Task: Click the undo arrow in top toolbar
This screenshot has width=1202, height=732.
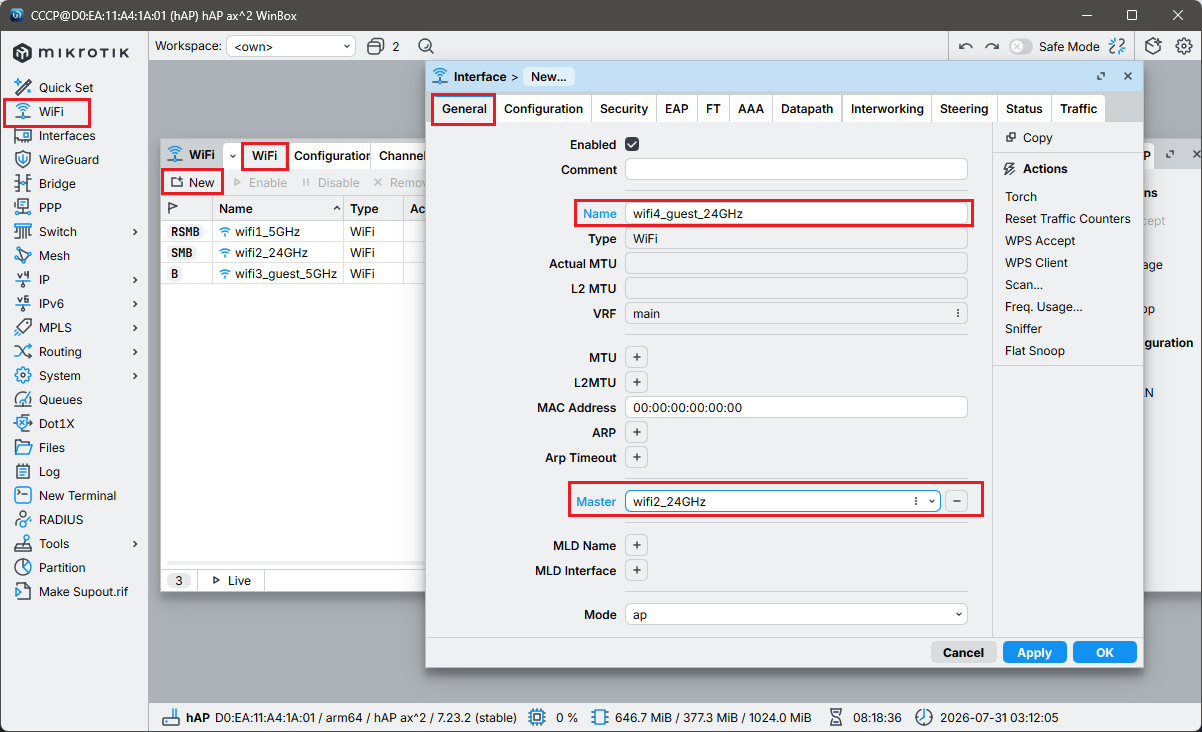Action: tap(965, 46)
